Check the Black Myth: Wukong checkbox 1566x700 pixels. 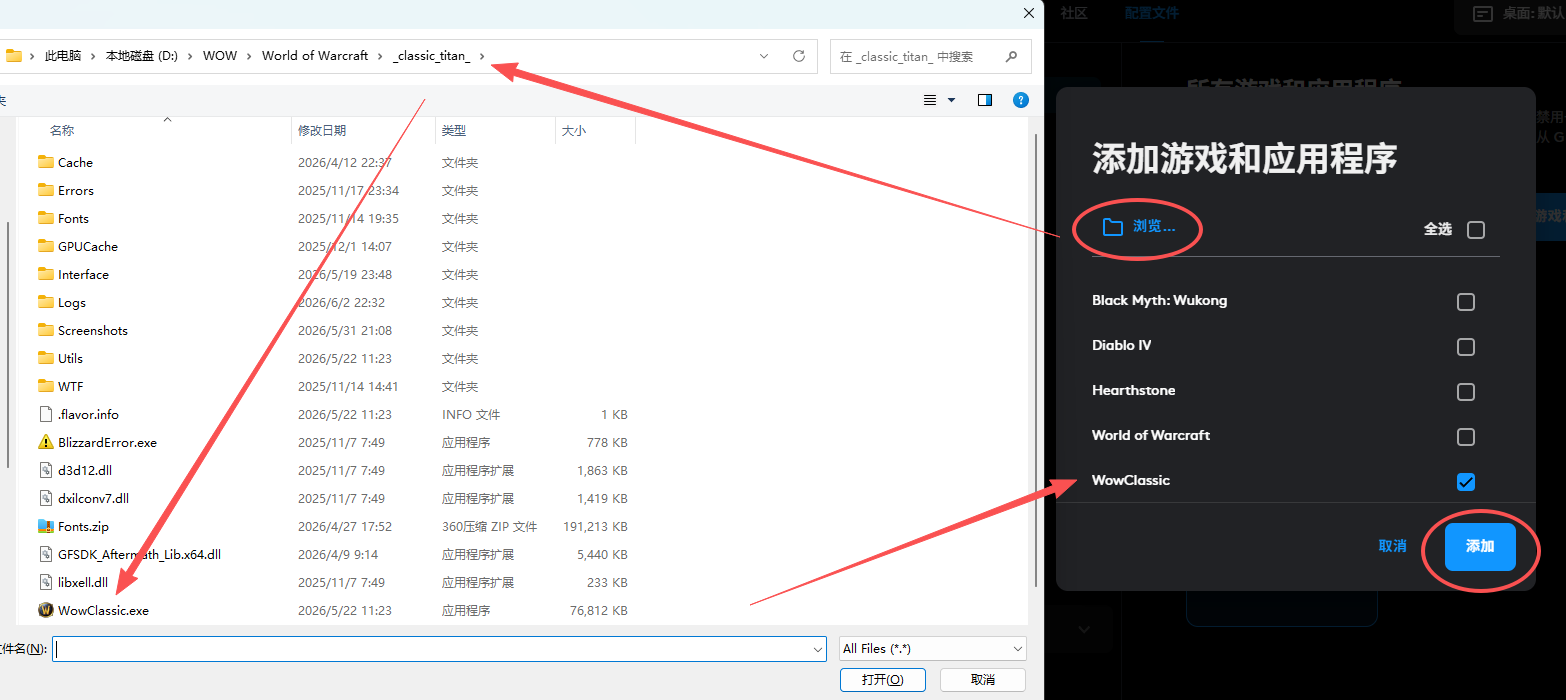(x=1466, y=302)
